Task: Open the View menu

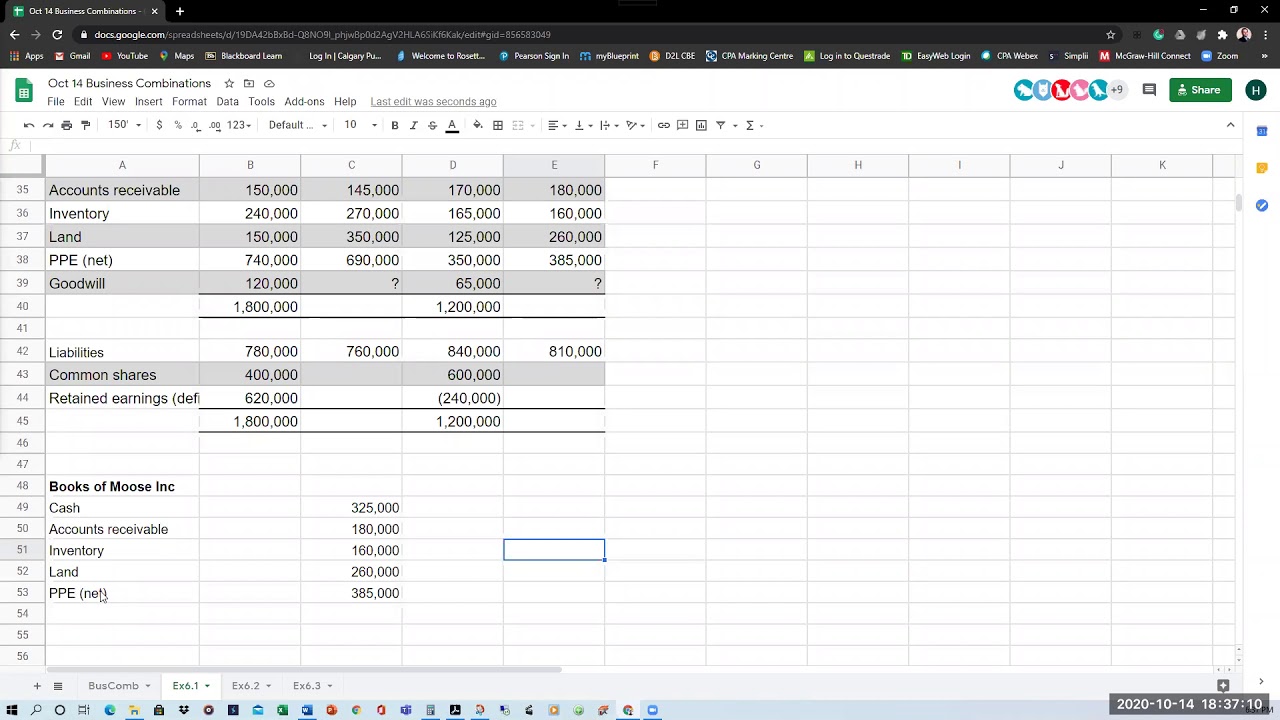Action: [113, 102]
